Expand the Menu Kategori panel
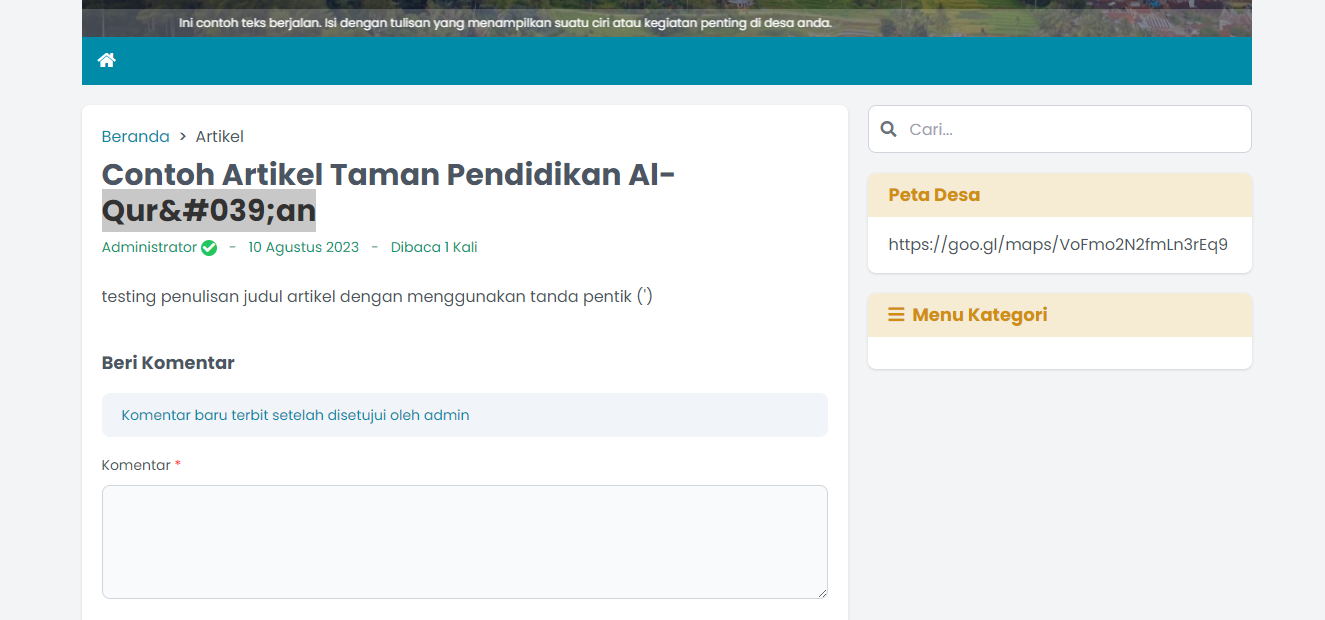 [979, 314]
